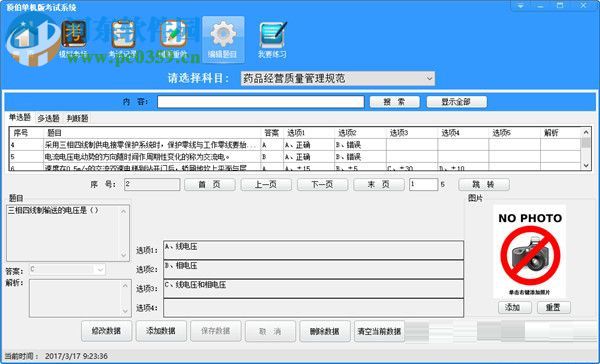Click the 重置 picture reset button
Viewport: 600px width, 364px height.
point(554,307)
